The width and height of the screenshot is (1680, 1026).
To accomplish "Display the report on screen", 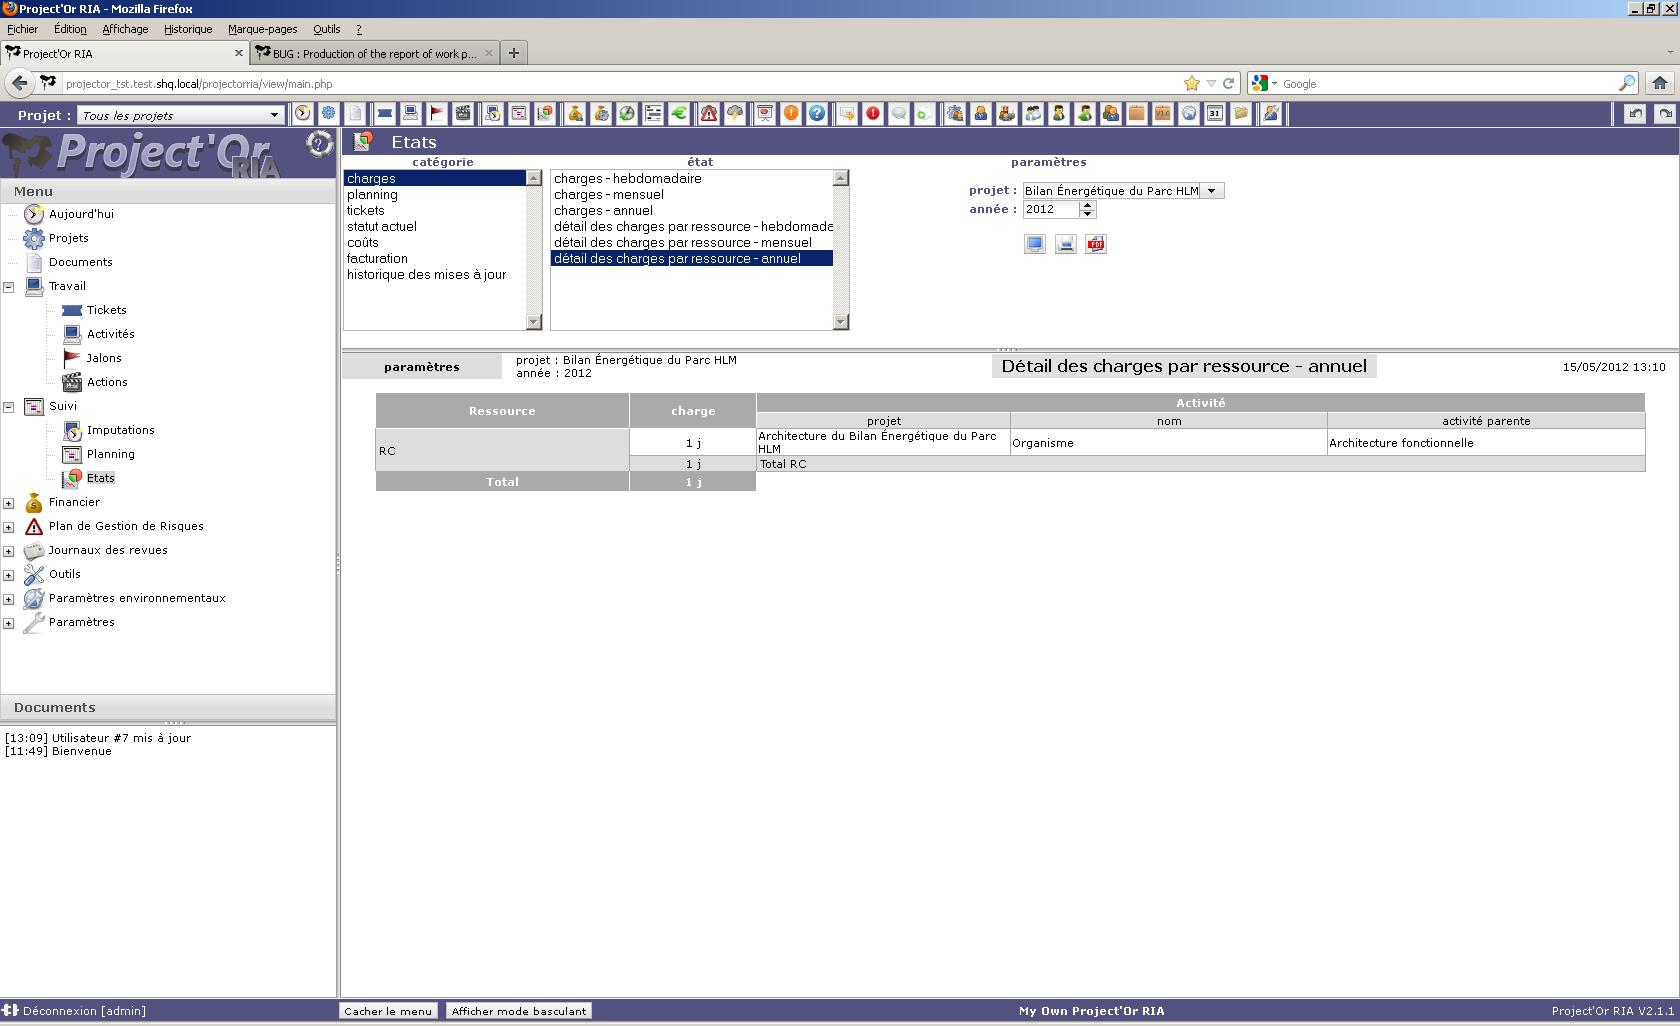I will pyautogui.click(x=1035, y=244).
